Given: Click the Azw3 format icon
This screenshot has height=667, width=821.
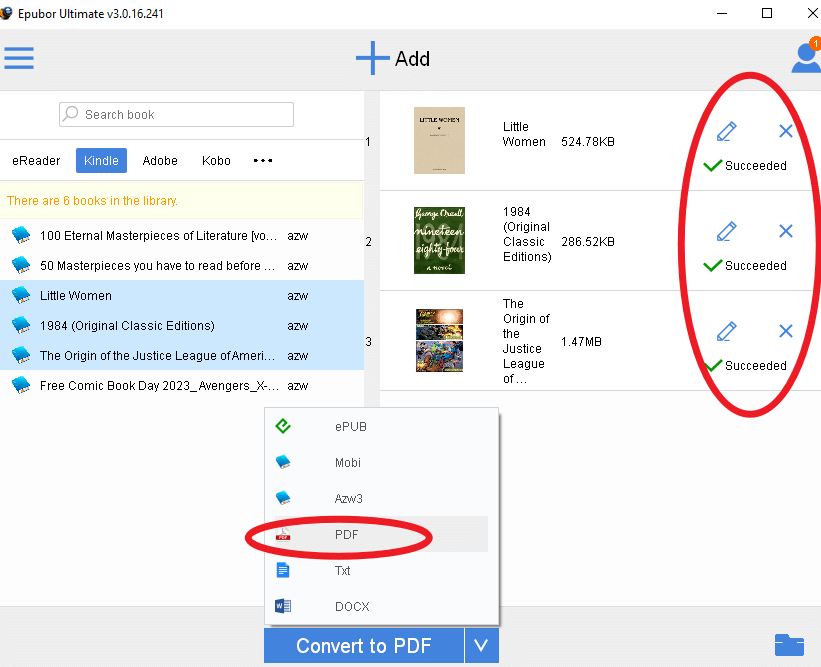Looking at the screenshot, I should pos(283,497).
